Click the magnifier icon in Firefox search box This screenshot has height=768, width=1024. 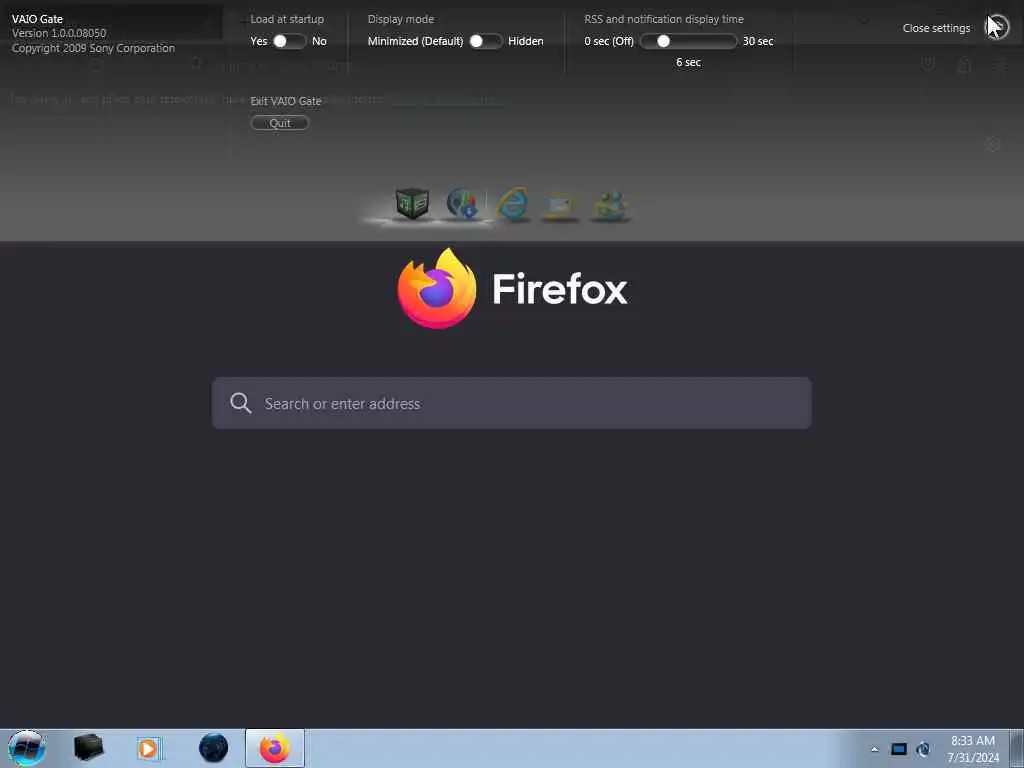tap(240, 403)
